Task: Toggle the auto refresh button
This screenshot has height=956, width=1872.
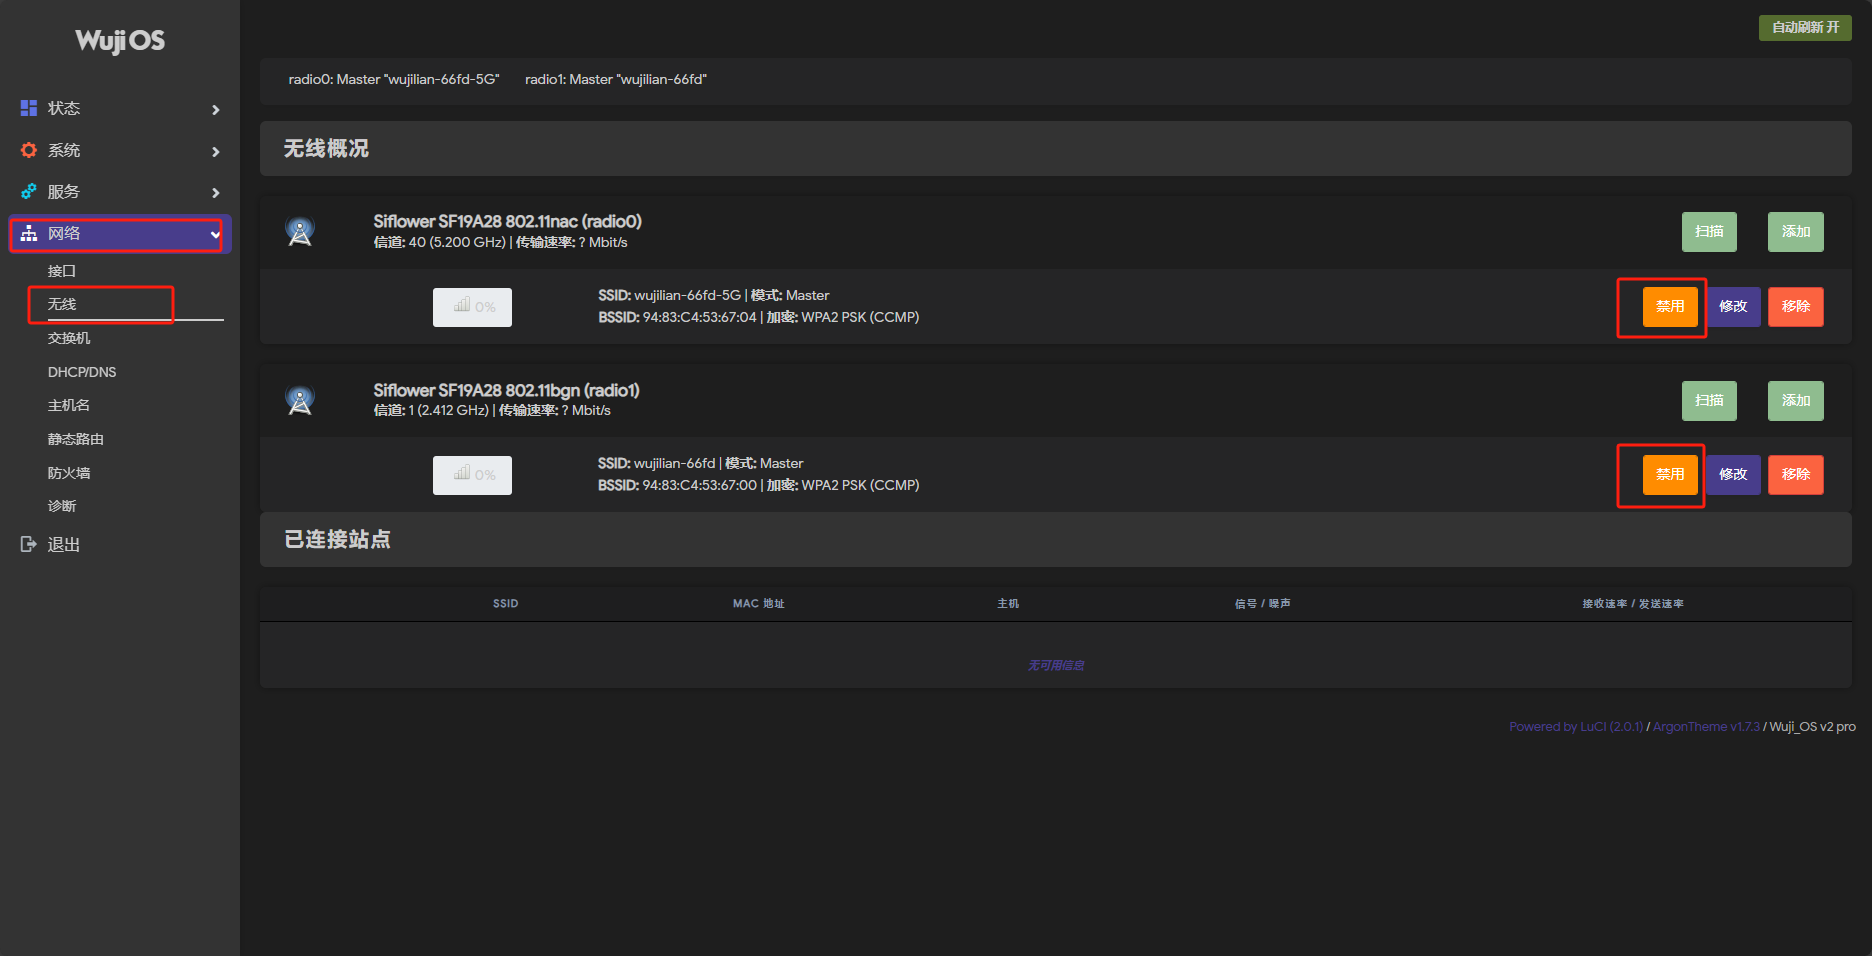Action: pos(1804,28)
